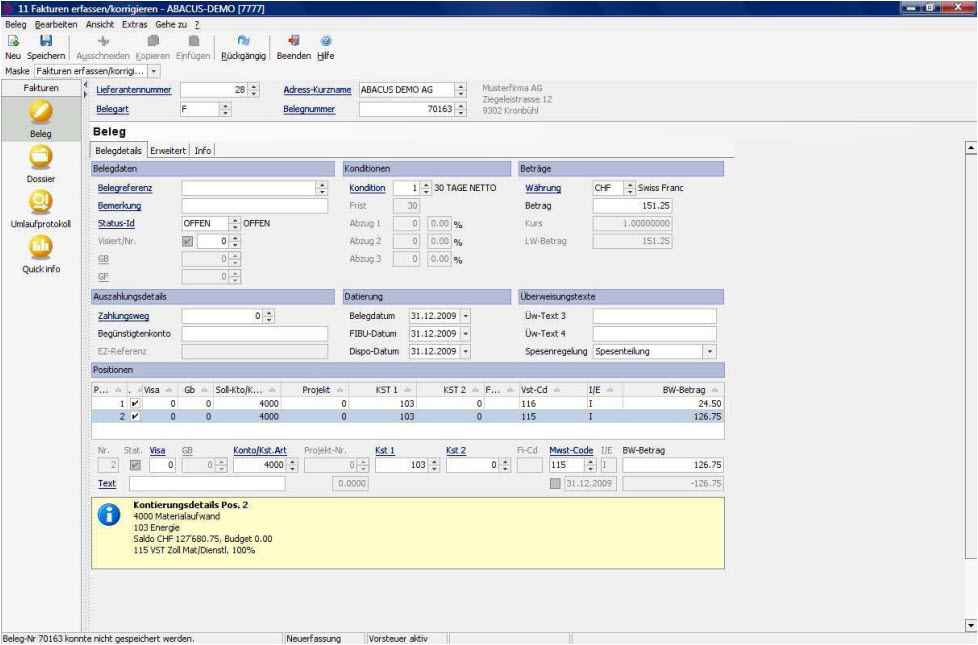Click the Adress-Kurzname link label
Image resolution: width=978 pixels, height=645 pixels.
tap(317, 90)
